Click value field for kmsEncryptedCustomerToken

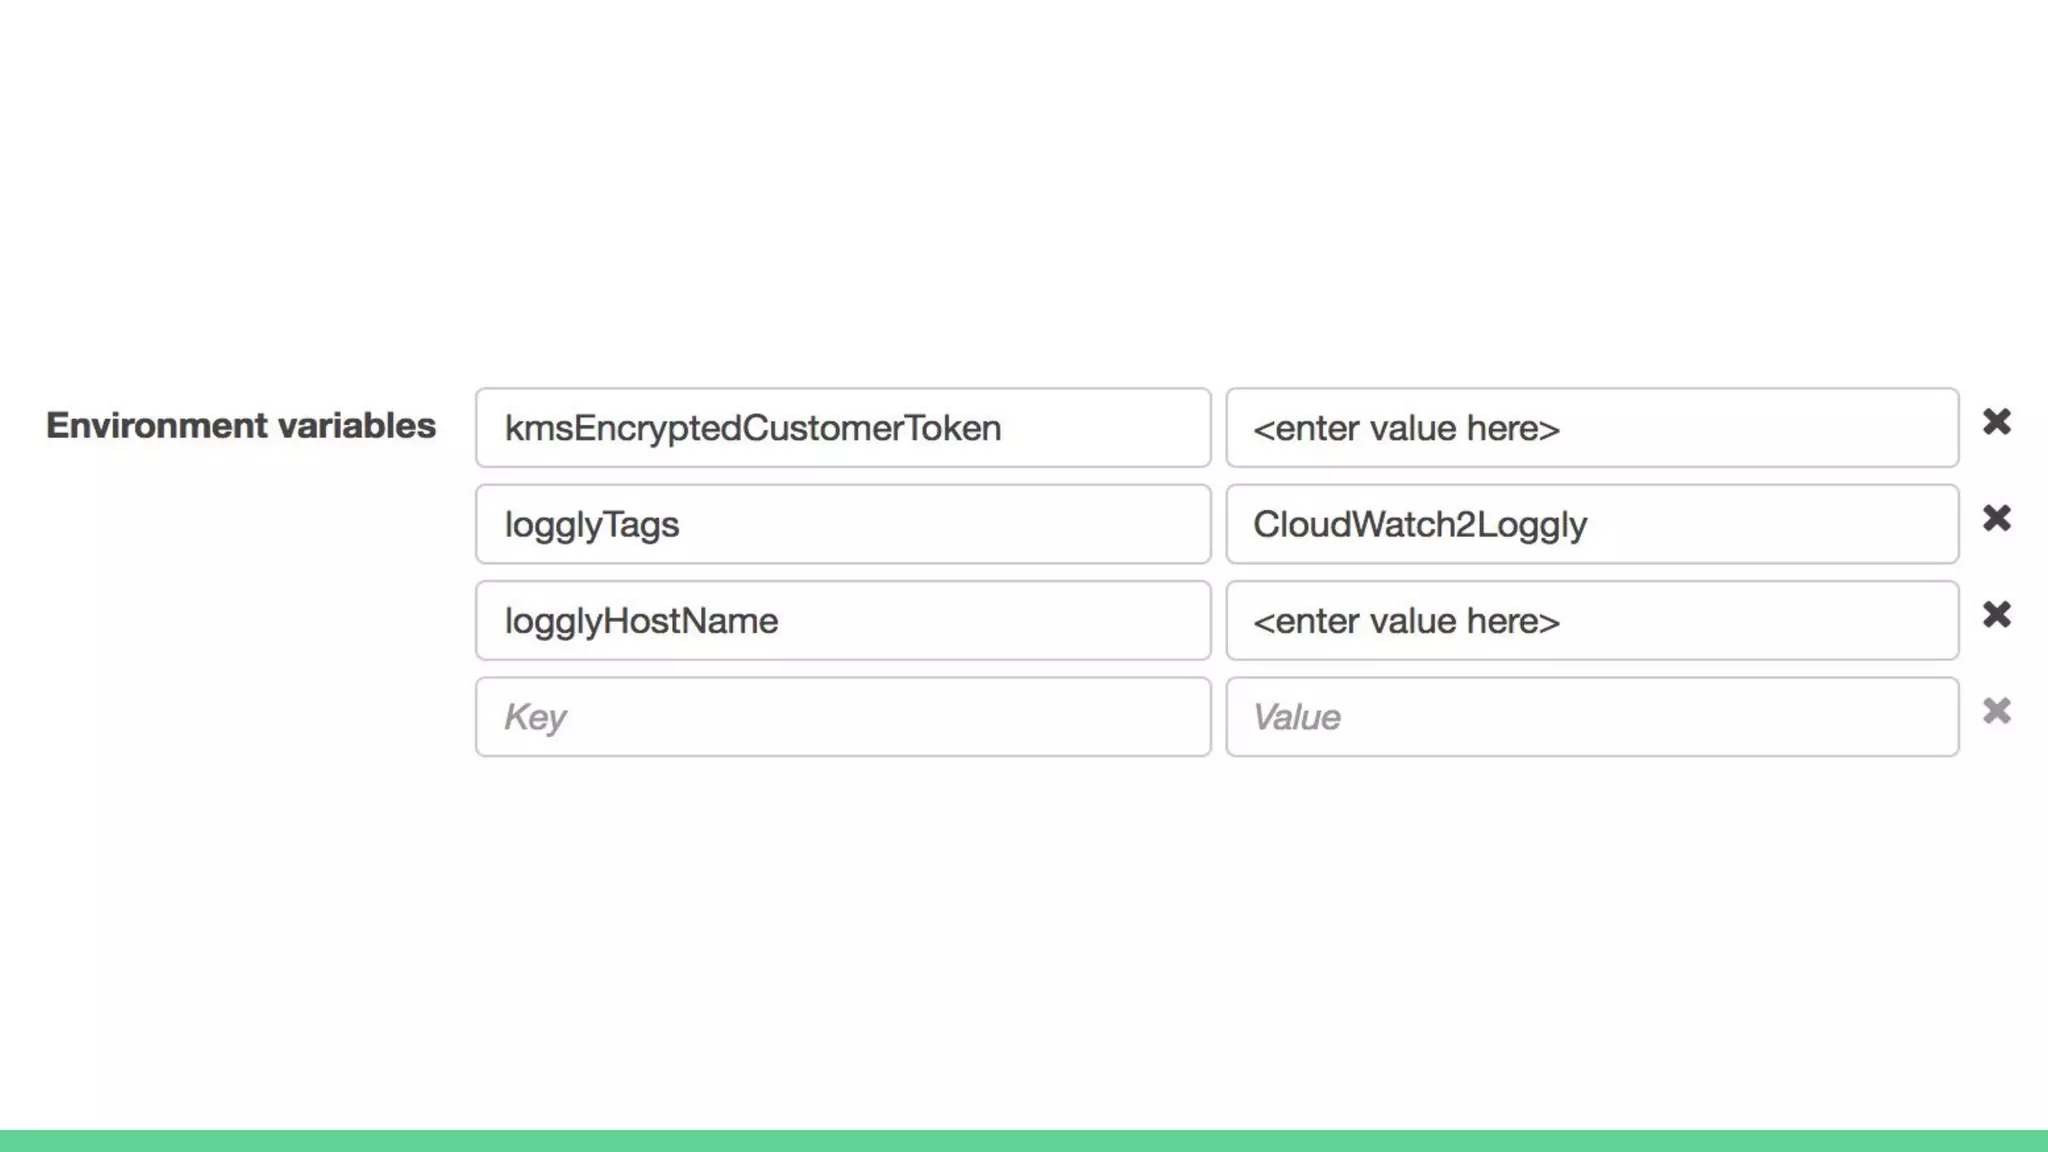[1592, 428]
